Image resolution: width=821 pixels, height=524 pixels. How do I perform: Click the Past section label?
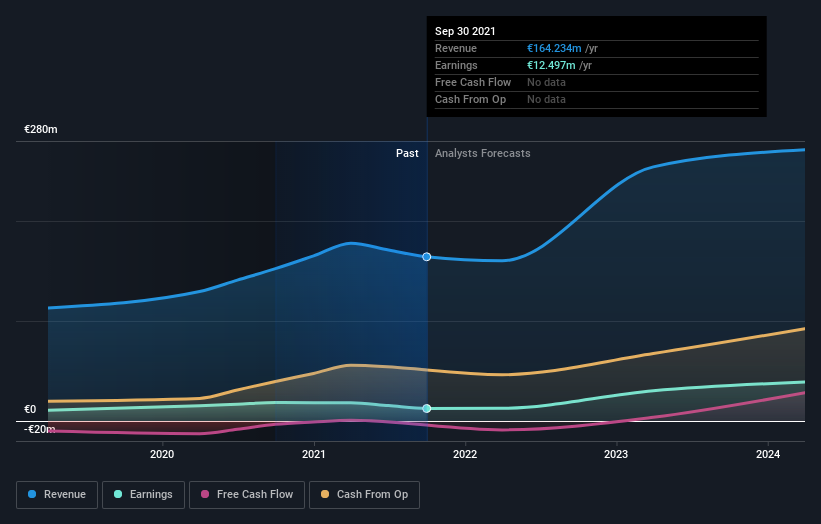[407, 153]
